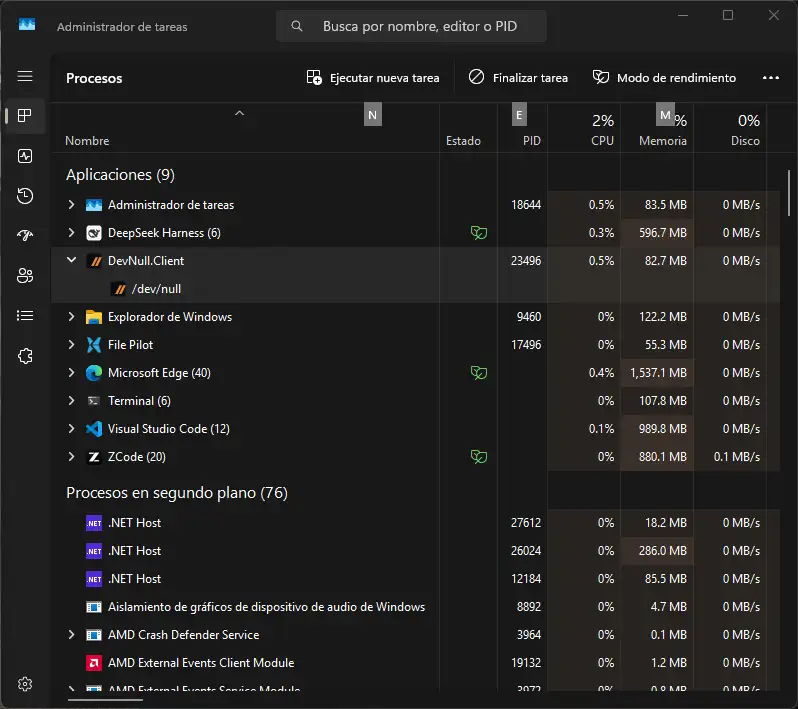Click efficiency leaf icon for DeepSeek Harness
The width and height of the screenshot is (798, 709).
coord(478,233)
